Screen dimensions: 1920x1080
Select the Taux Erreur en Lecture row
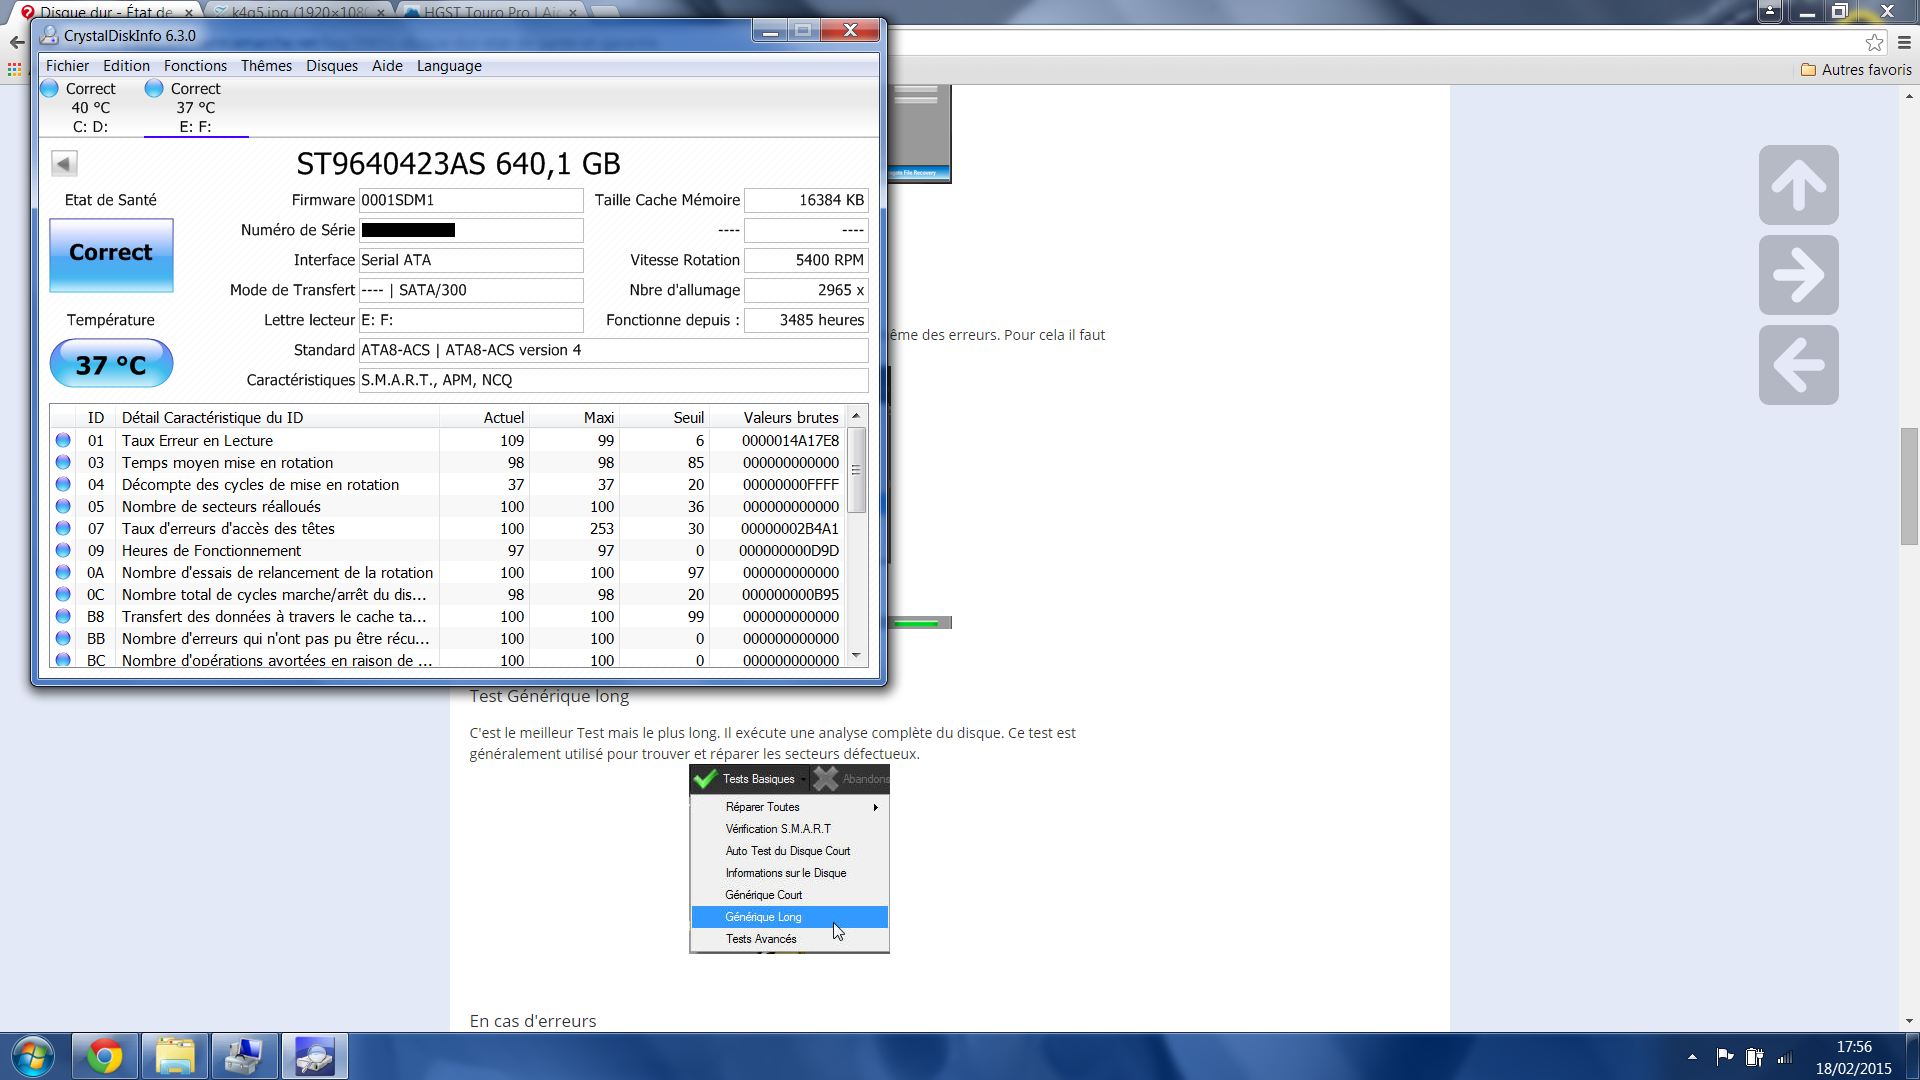[x=197, y=441]
